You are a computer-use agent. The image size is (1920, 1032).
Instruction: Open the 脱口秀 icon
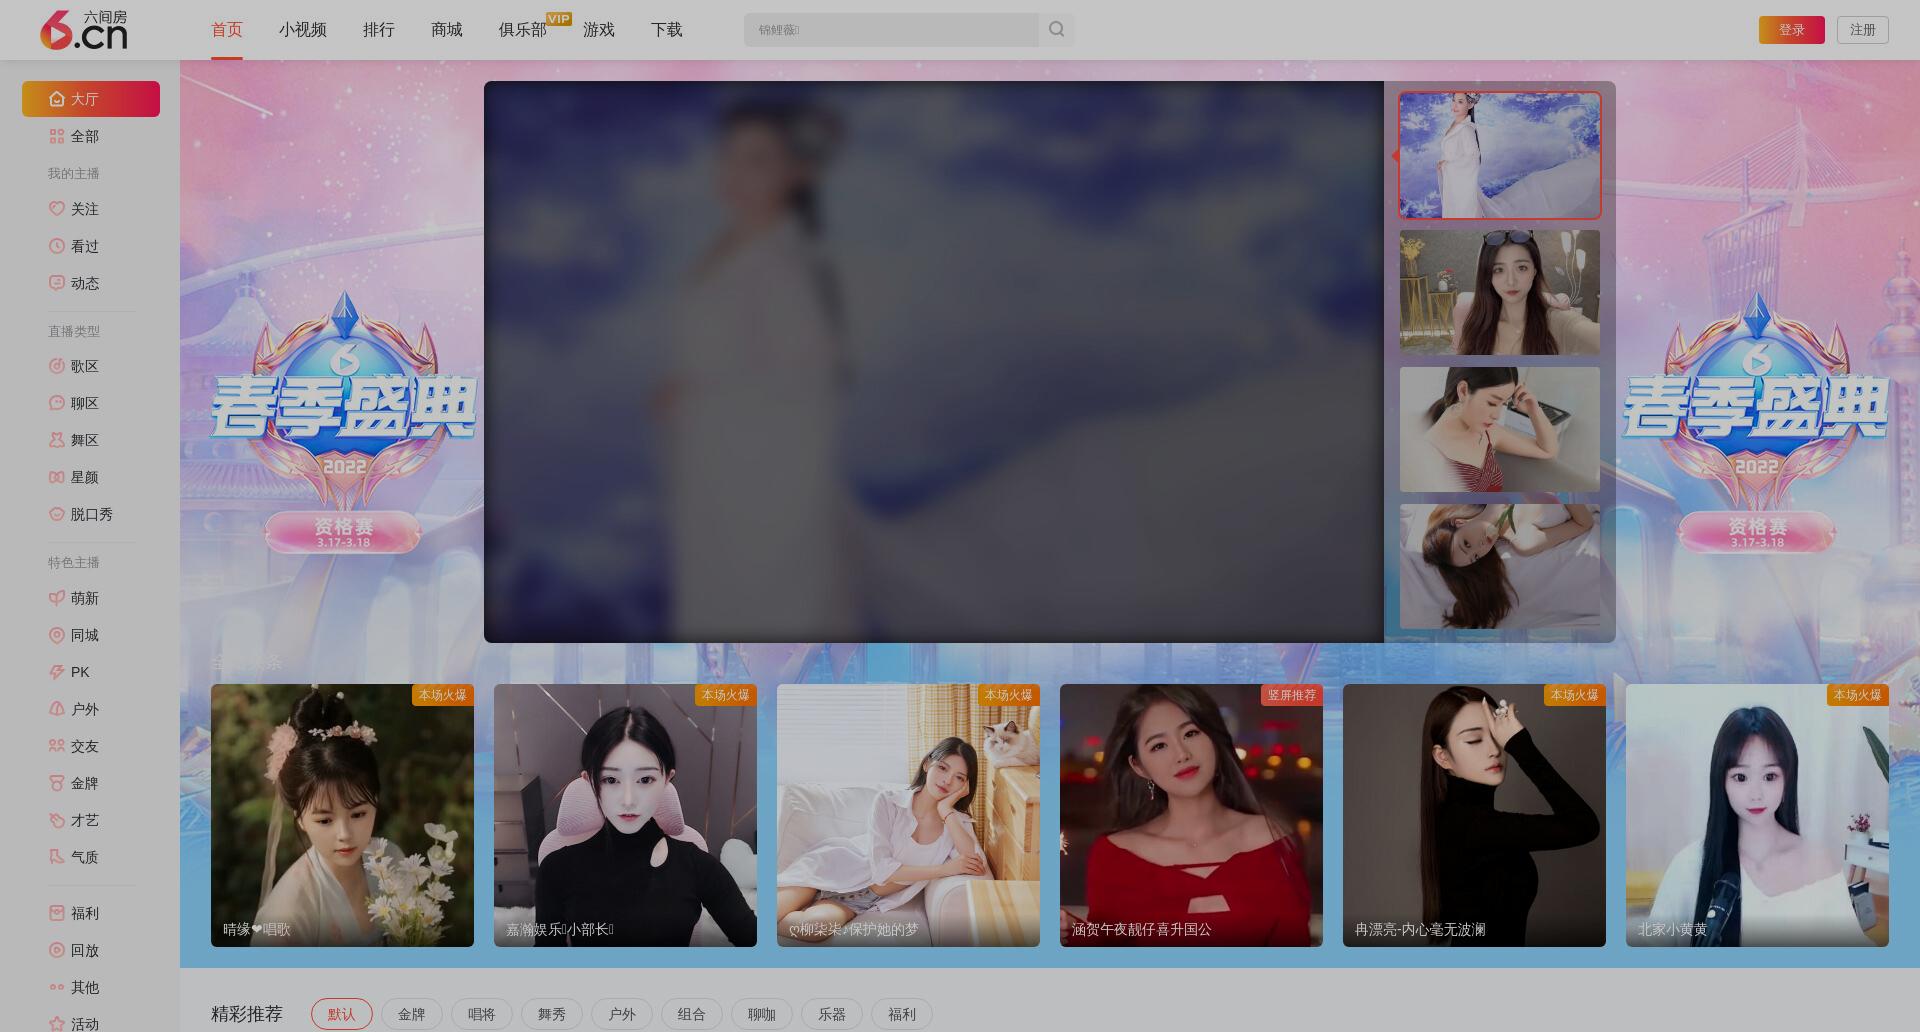[57, 514]
